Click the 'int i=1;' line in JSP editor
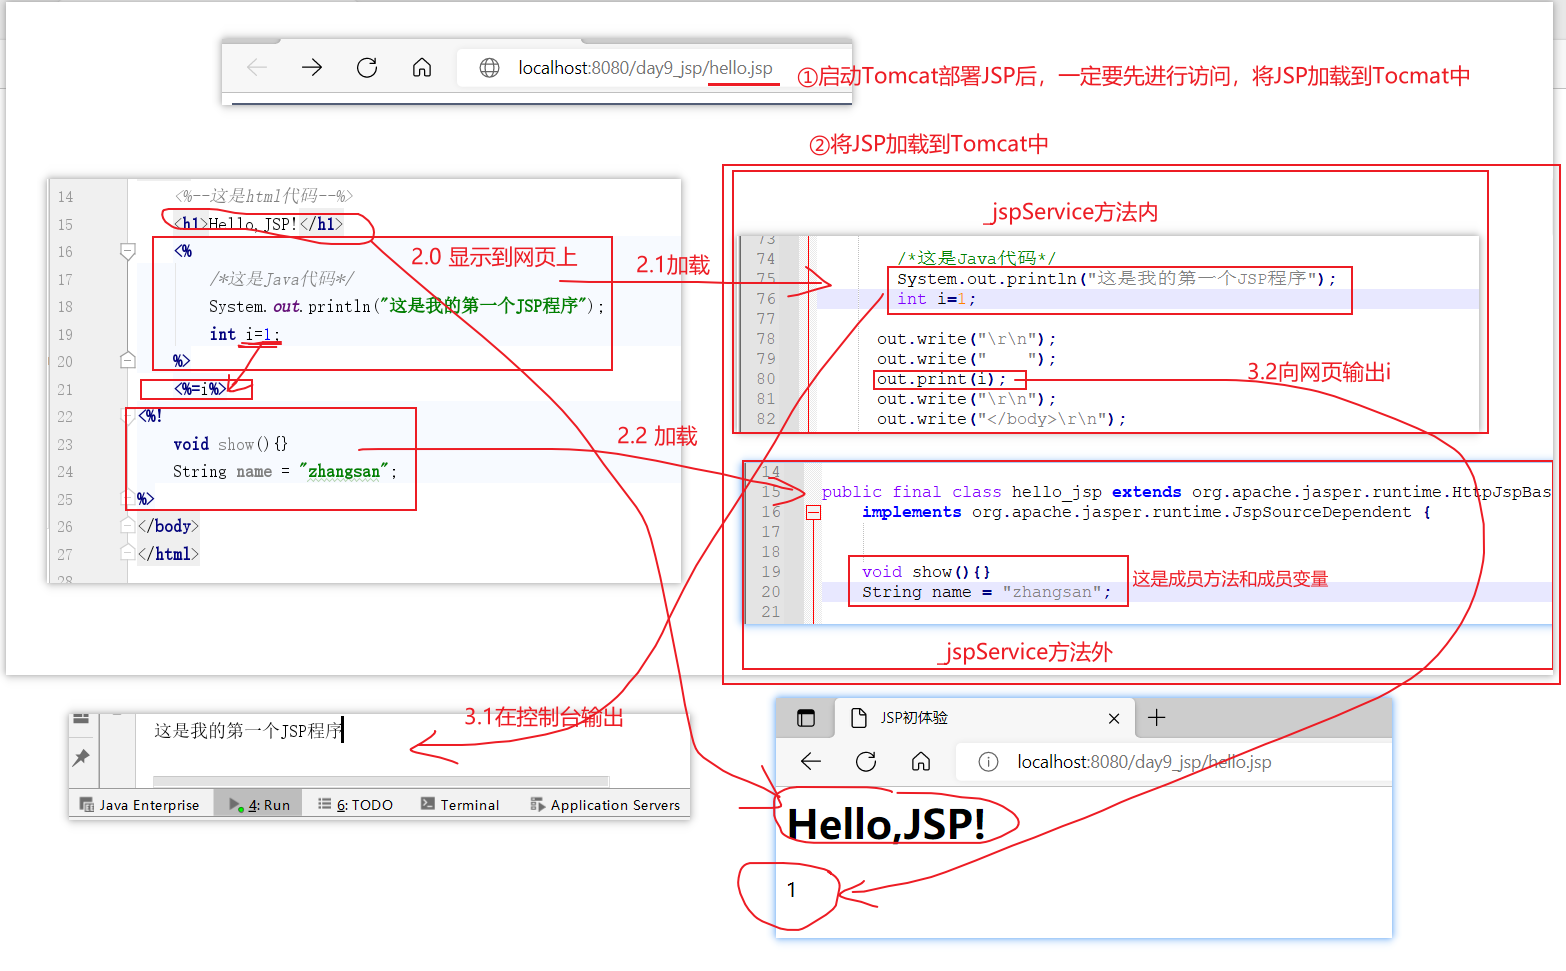1566x971 pixels. tap(245, 334)
